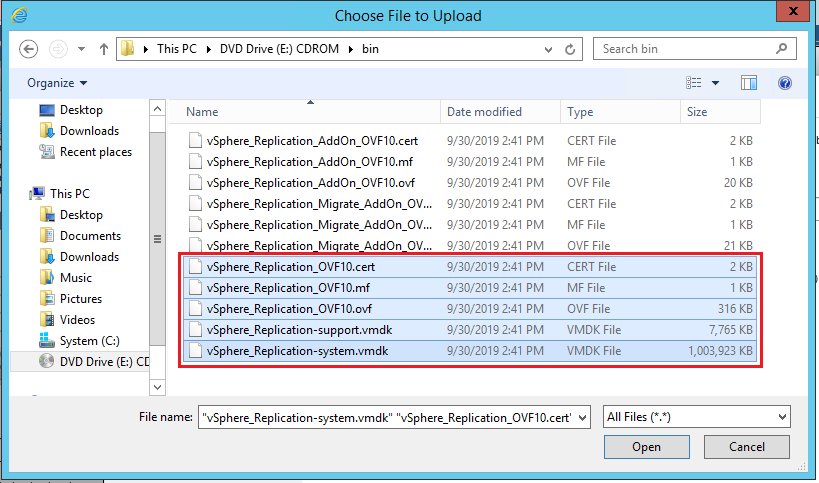Click the Back navigation arrow

pyautogui.click(x=29, y=49)
